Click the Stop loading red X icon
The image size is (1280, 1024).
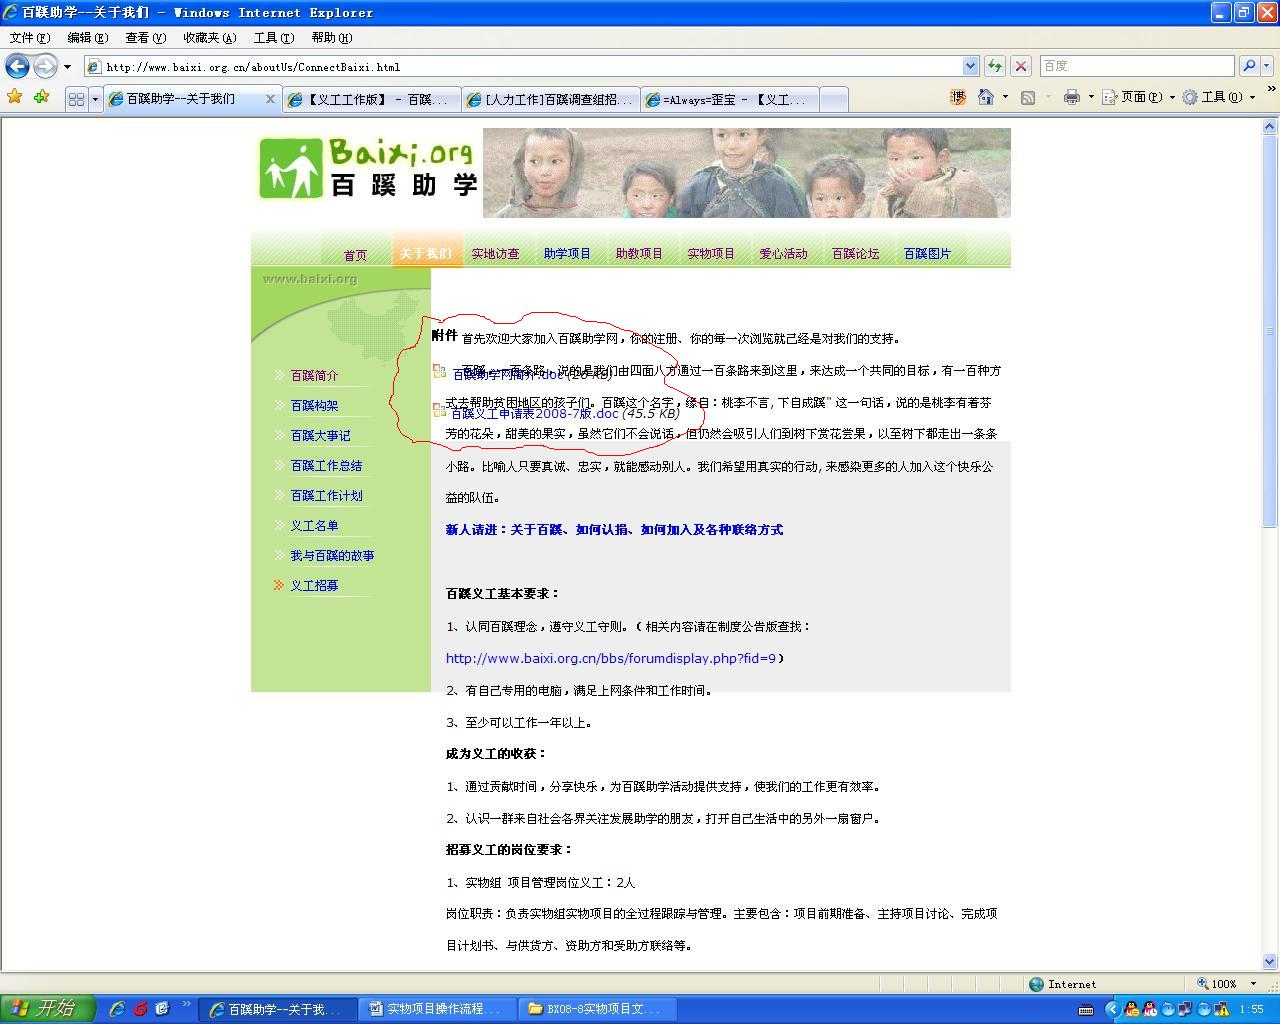point(1020,66)
